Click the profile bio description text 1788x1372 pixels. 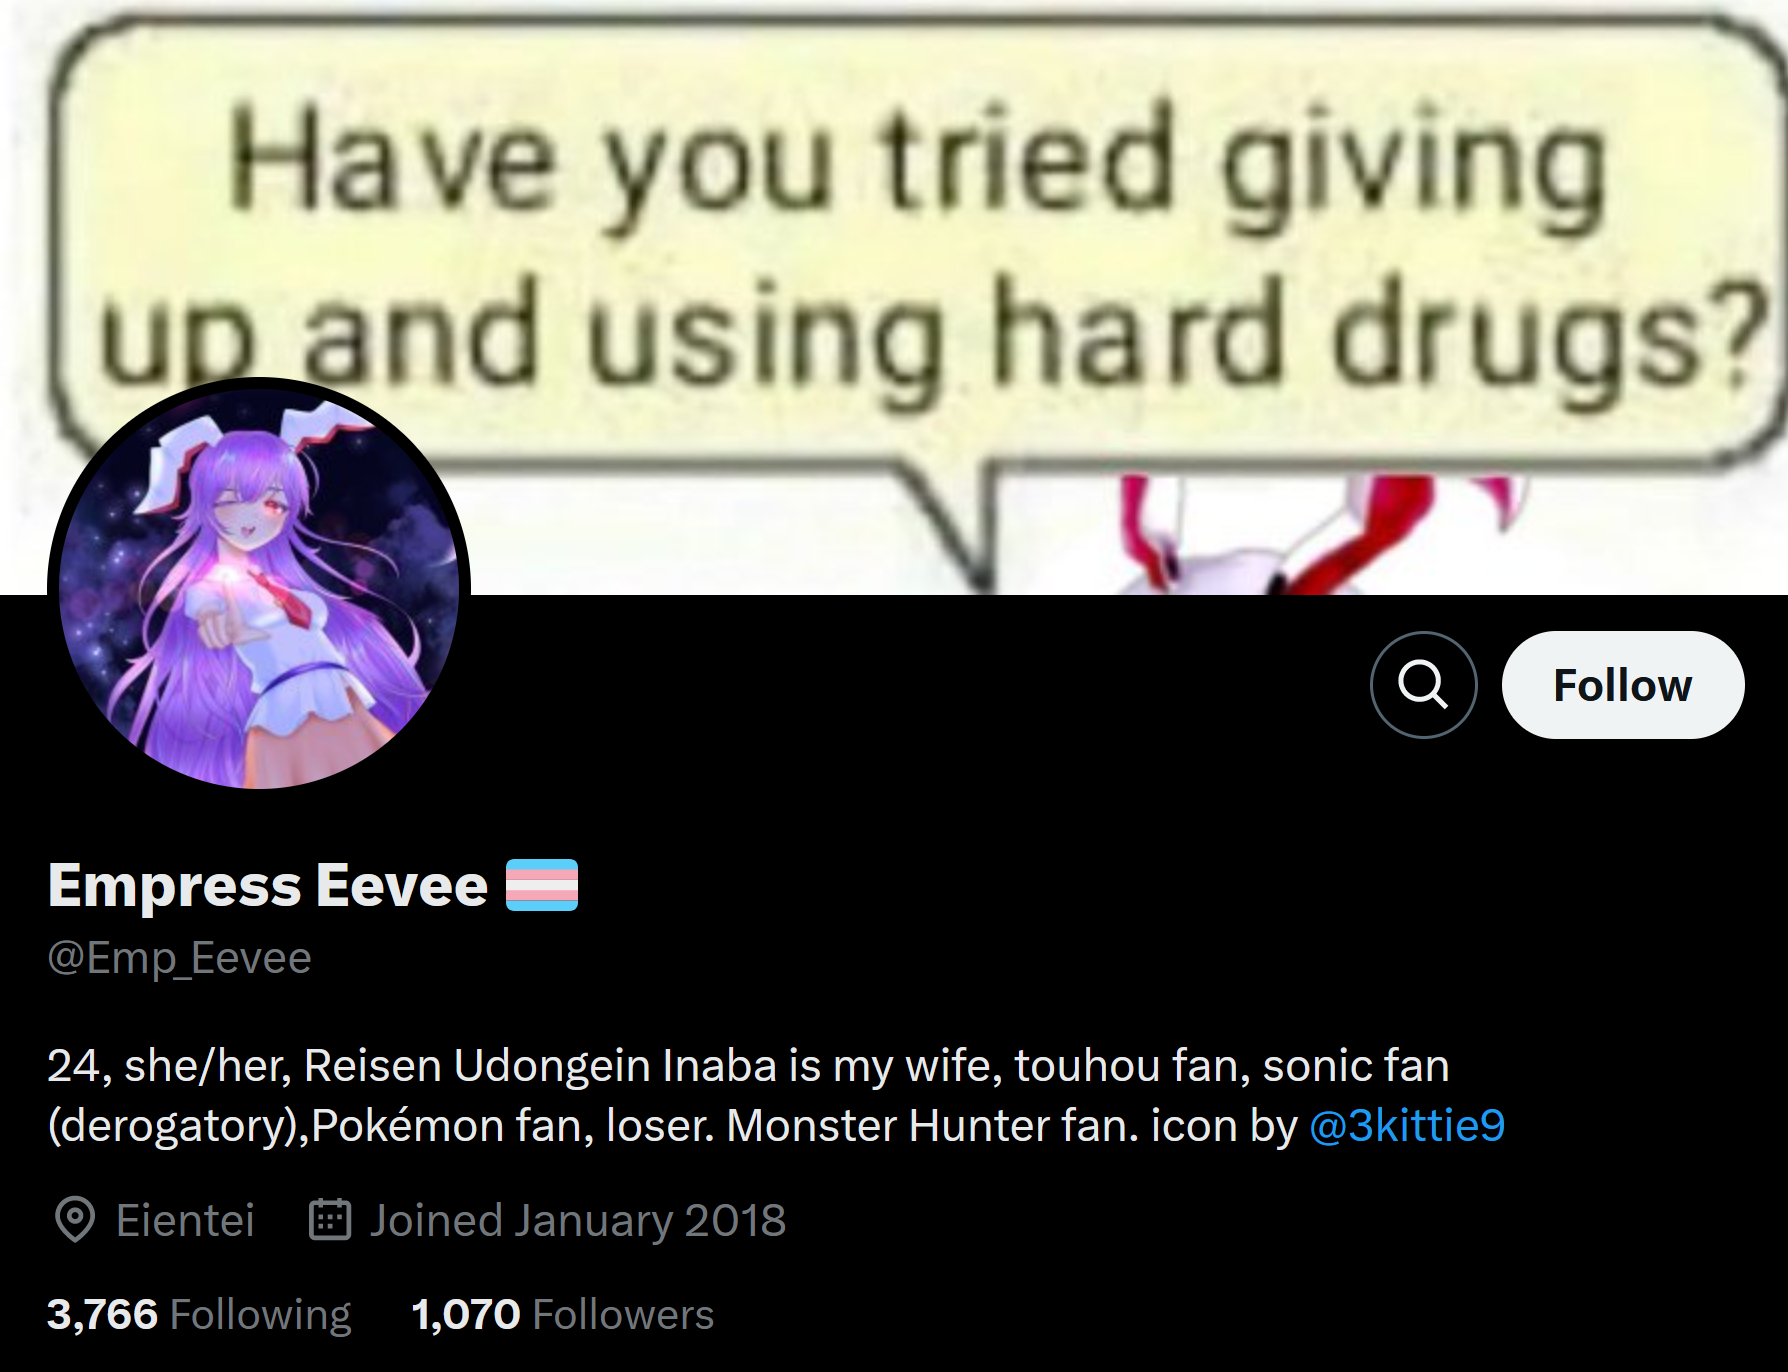tap(776, 1095)
